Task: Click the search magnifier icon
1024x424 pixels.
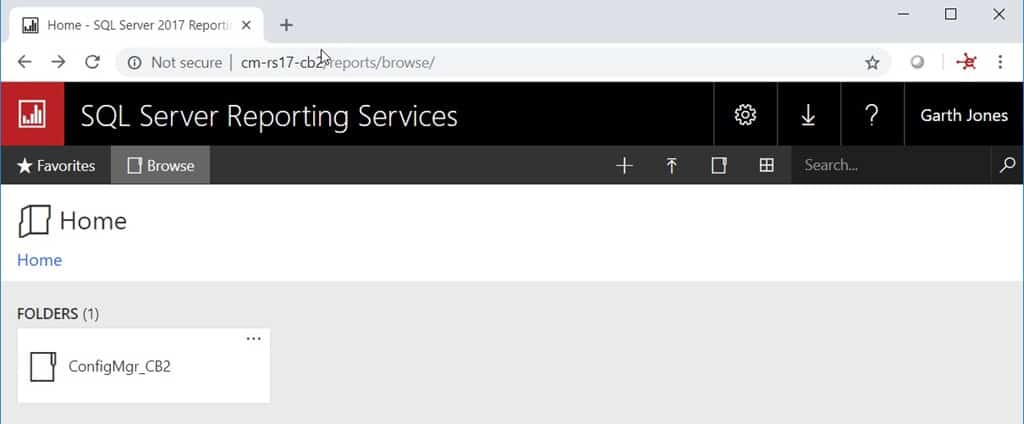Action: coord(1007,166)
